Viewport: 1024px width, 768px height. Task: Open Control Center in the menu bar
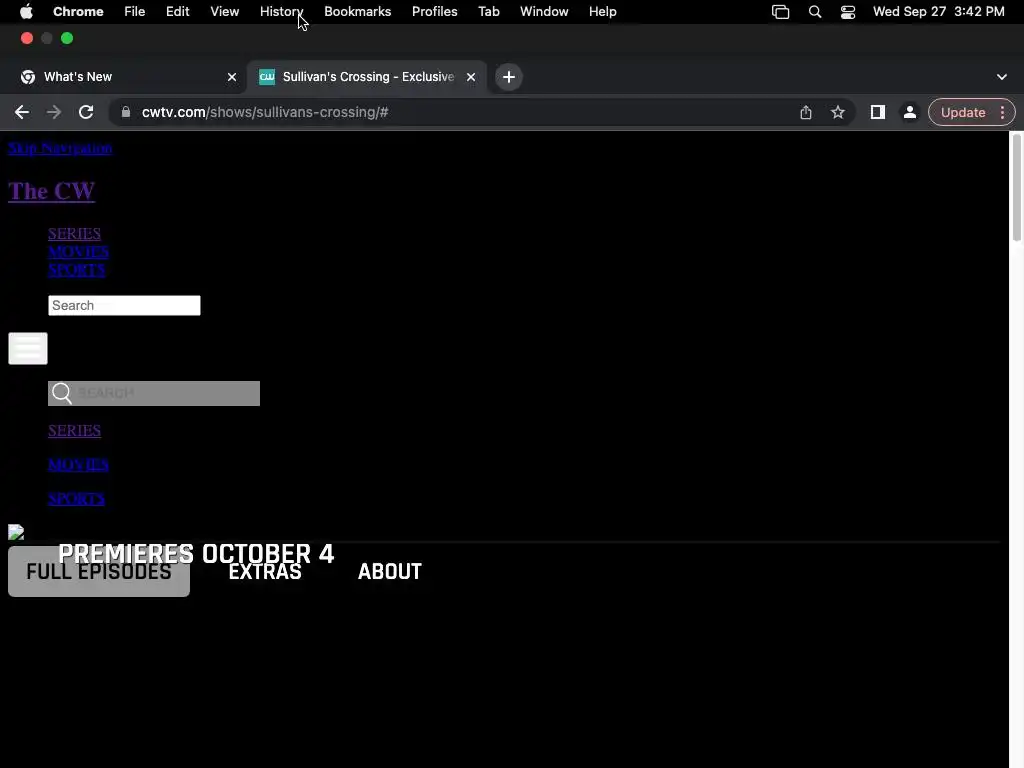click(x=848, y=12)
